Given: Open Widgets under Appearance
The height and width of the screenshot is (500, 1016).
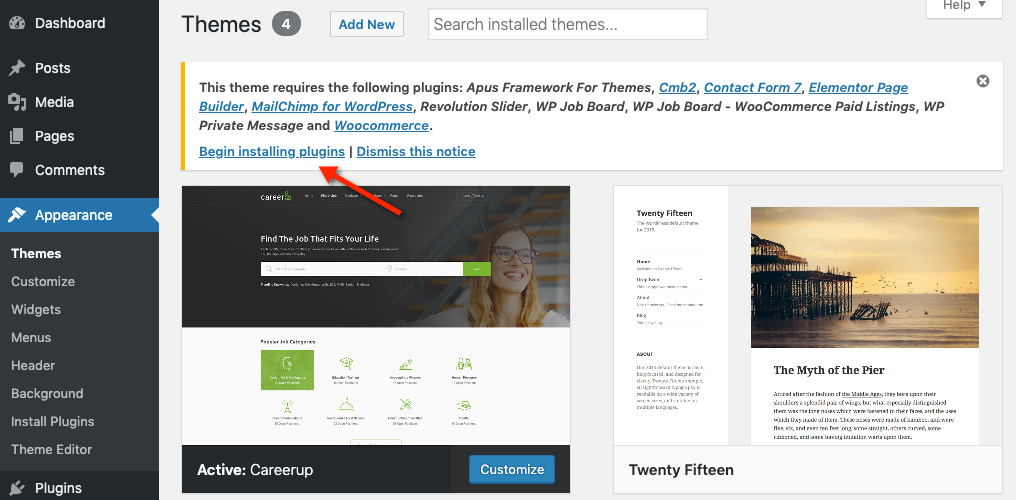Looking at the screenshot, I should click(36, 309).
